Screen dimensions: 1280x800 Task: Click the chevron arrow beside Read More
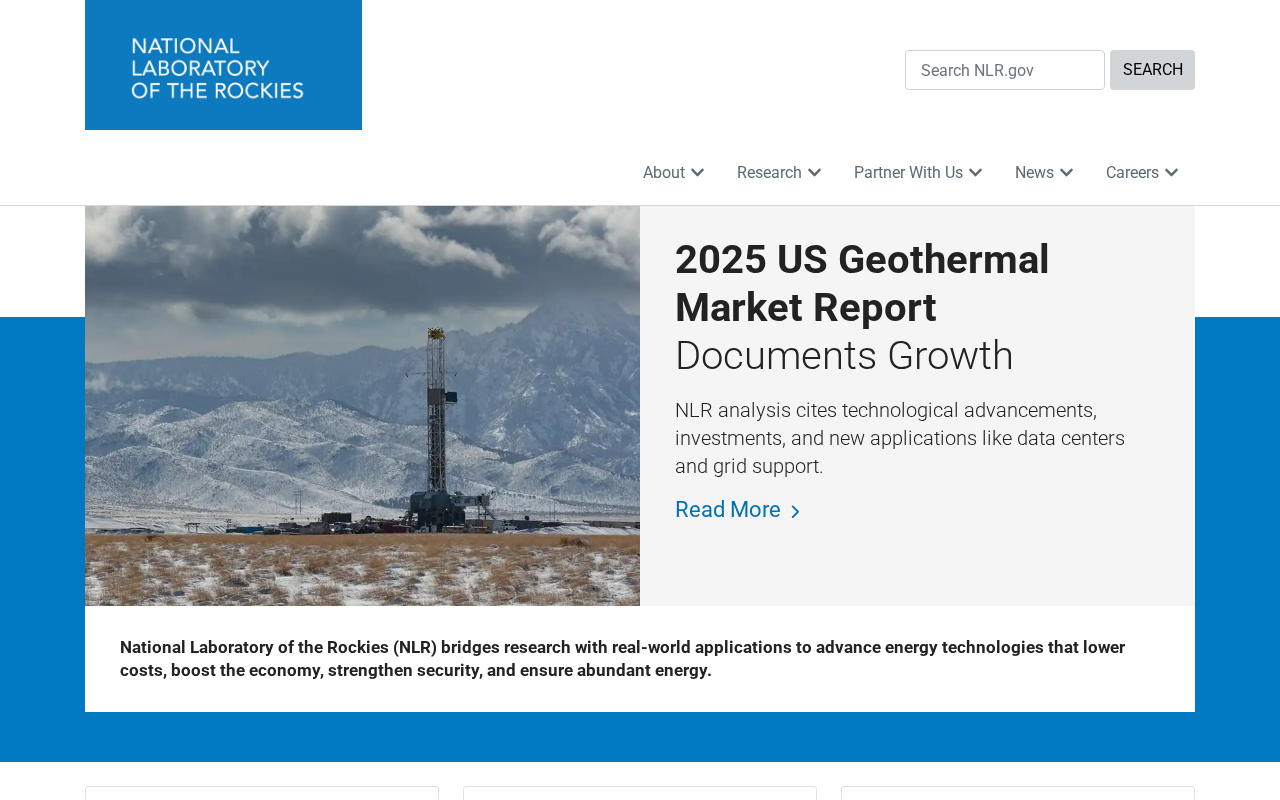click(795, 511)
